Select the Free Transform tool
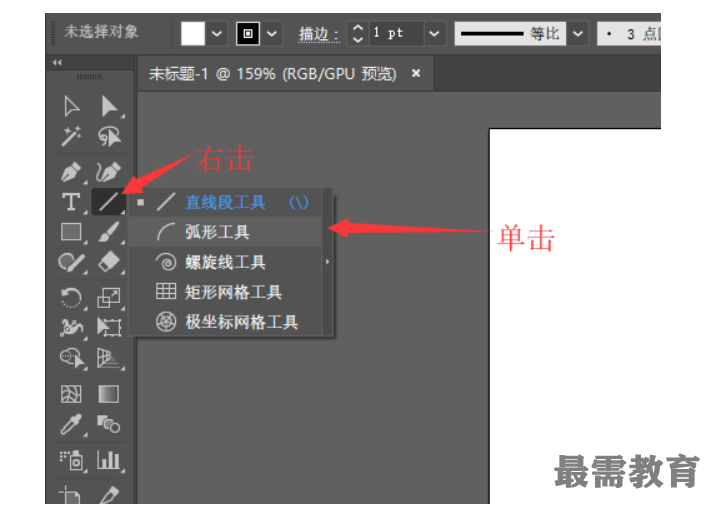Image resolution: width=706 pixels, height=511 pixels. coord(109,328)
